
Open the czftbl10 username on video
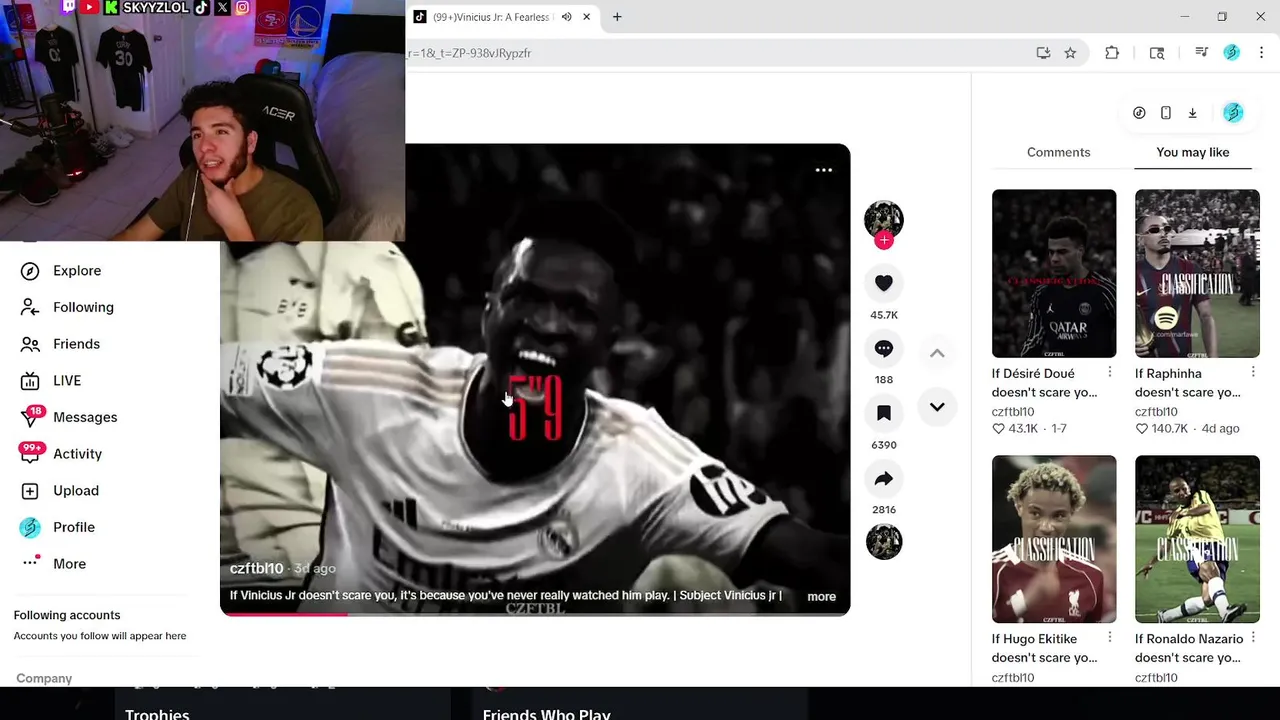click(x=256, y=568)
